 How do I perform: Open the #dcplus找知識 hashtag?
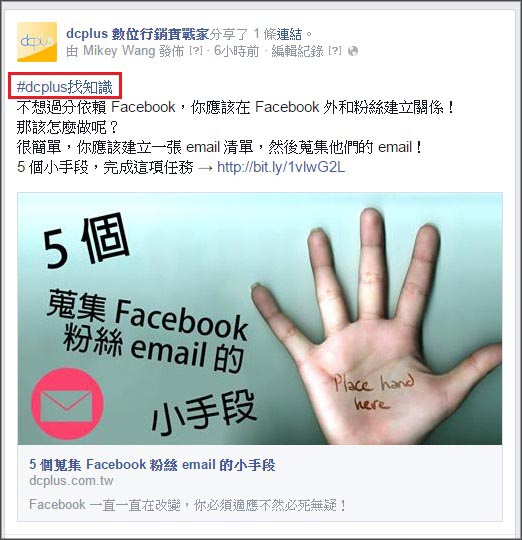click(x=65, y=87)
